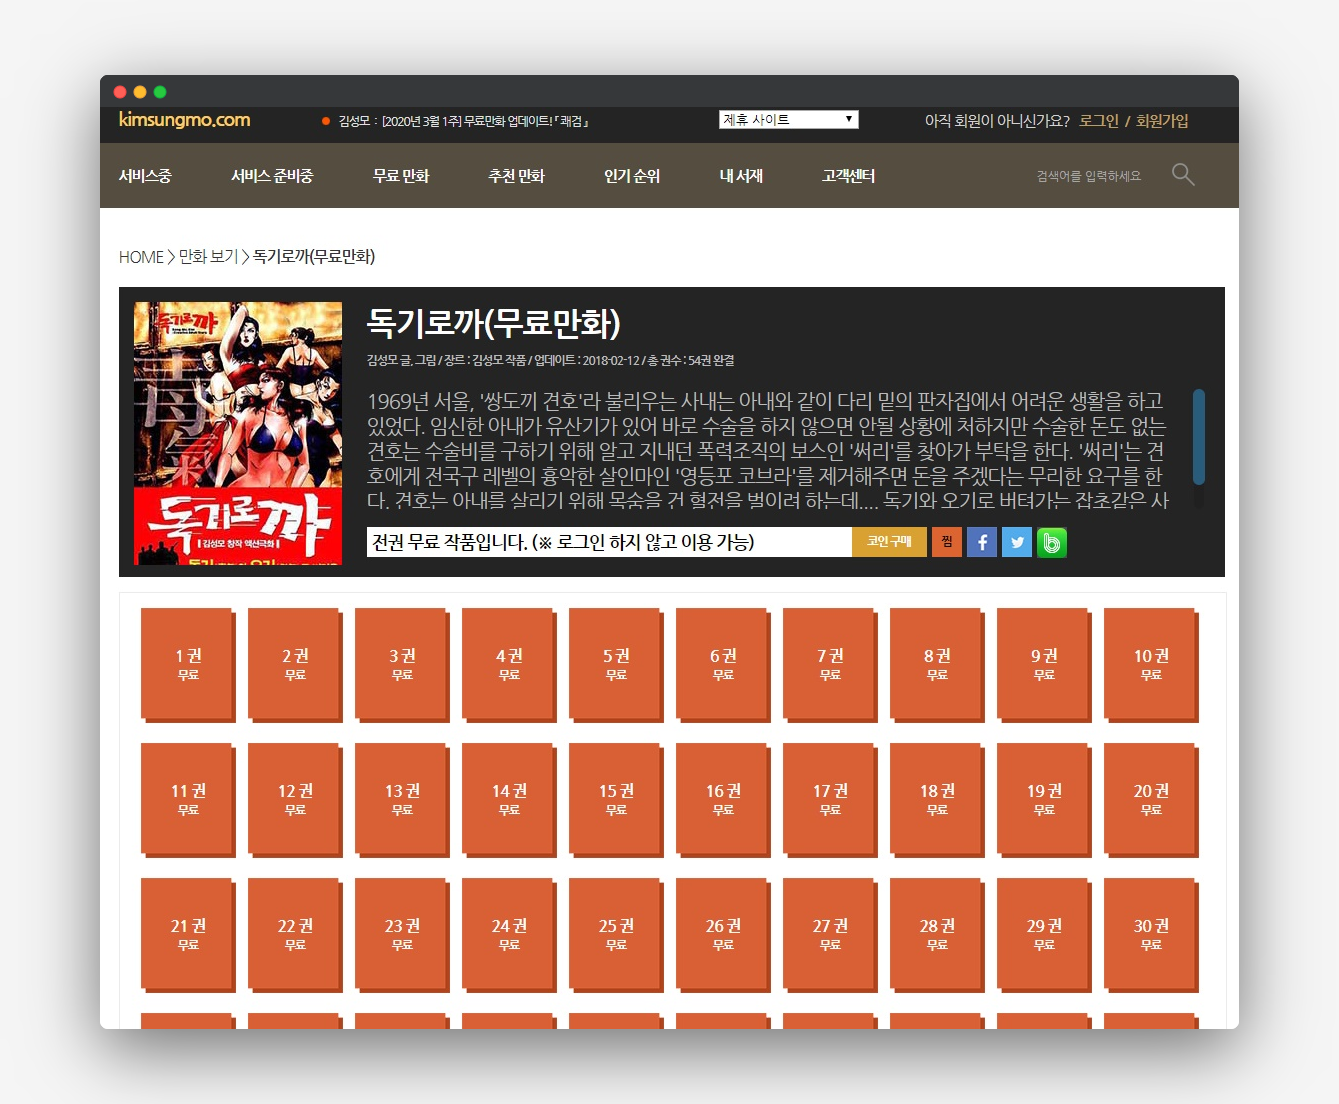This screenshot has height=1104, width=1339.
Task: Click the 만화 보기 breadcrumb link
Action: [208, 257]
